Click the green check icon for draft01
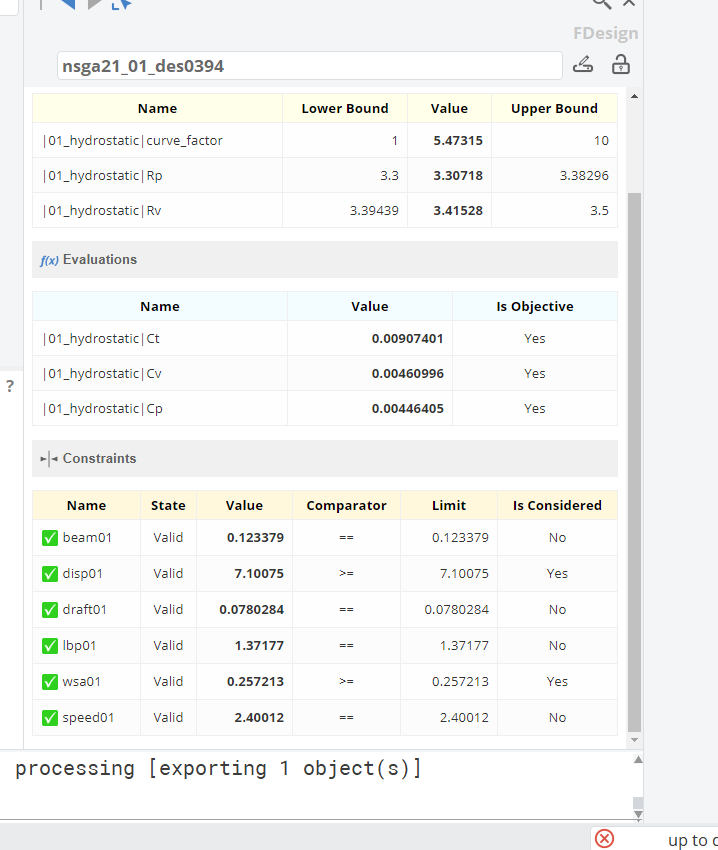Image resolution: width=718 pixels, height=850 pixels. (50, 610)
